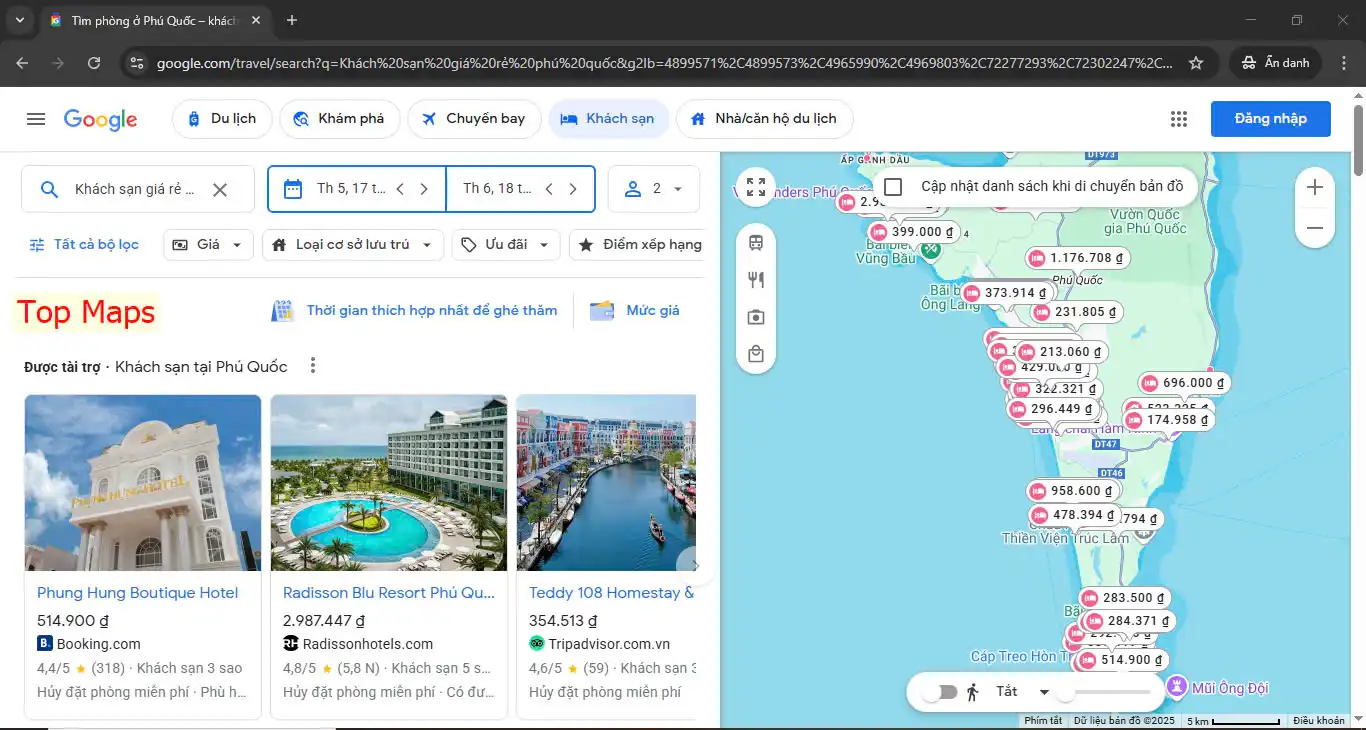1366x730 pixels.
Task: Move check-out date to next day
Action: coord(573,189)
